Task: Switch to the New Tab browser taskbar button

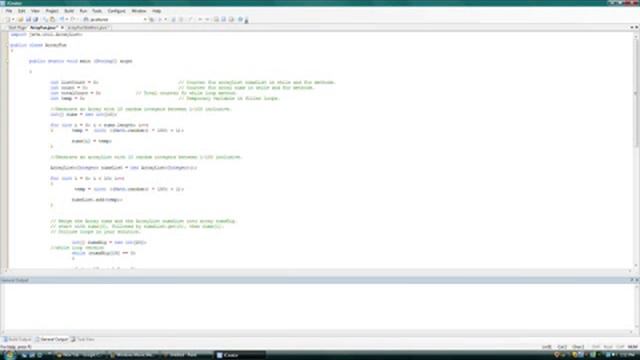Action: pos(81,355)
